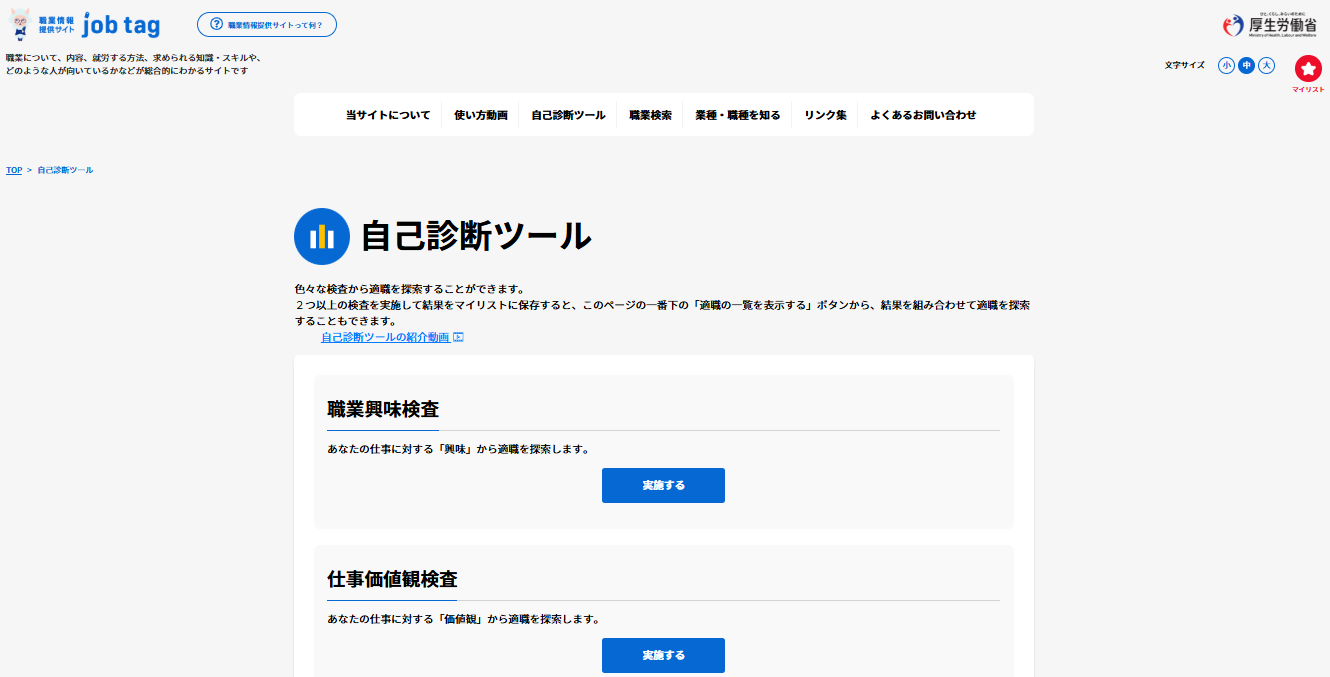
Task: Click the video icon next to 紹介動画 link
Action: (458, 337)
